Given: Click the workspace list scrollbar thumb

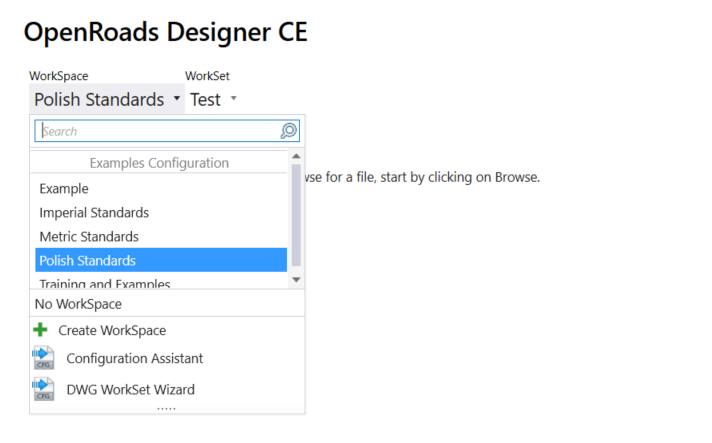Looking at the screenshot, I should [297, 215].
